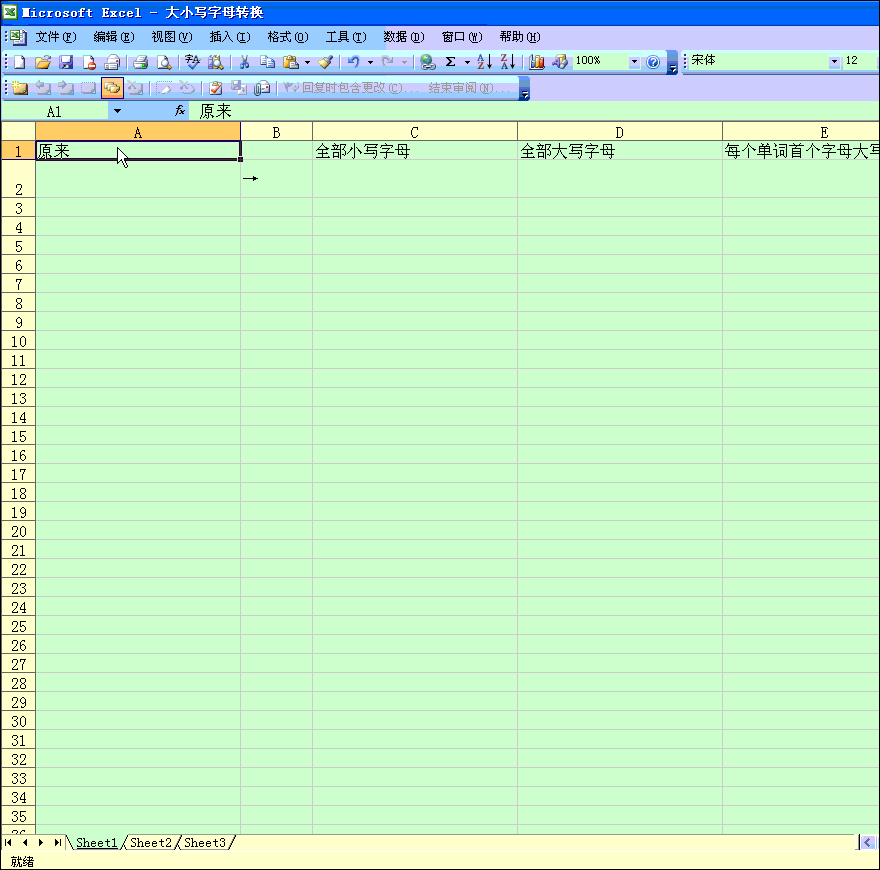Open Print Preview from the toolbar

[164, 62]
